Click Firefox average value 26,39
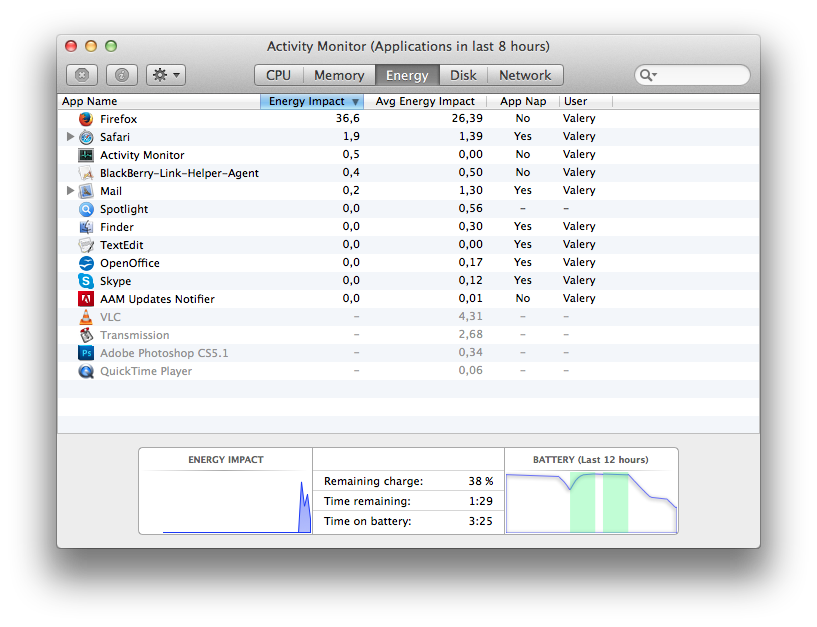The image size is (817, 627). [x=467, y=118]
